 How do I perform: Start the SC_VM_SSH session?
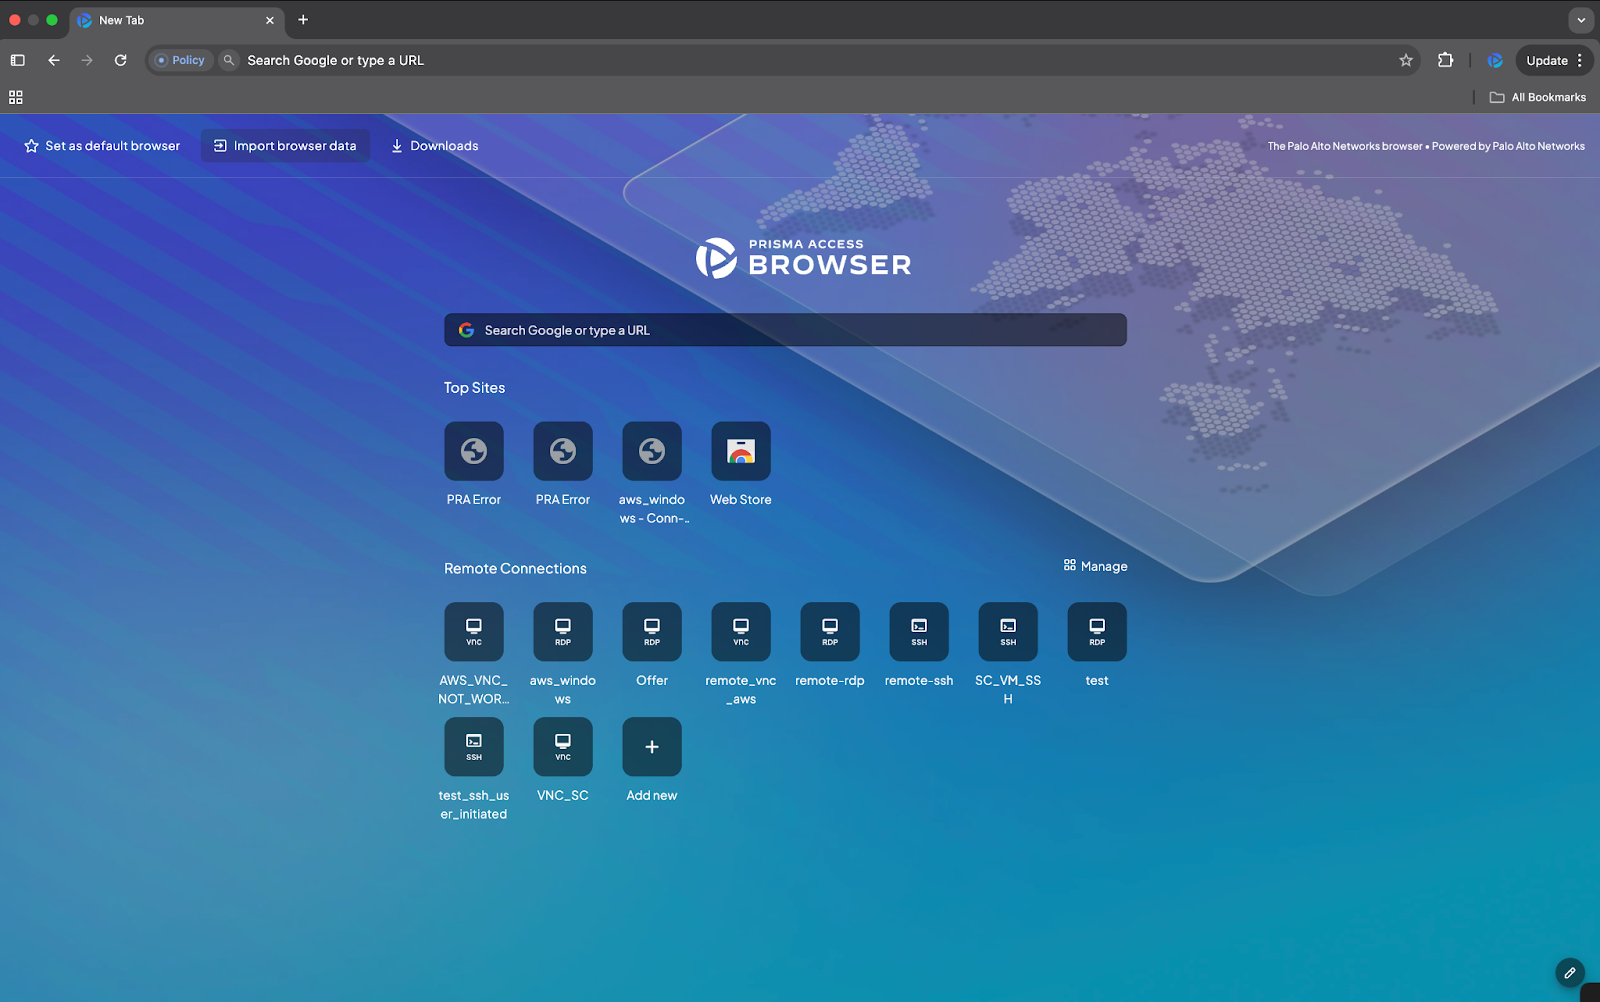tap(1007, 631)
